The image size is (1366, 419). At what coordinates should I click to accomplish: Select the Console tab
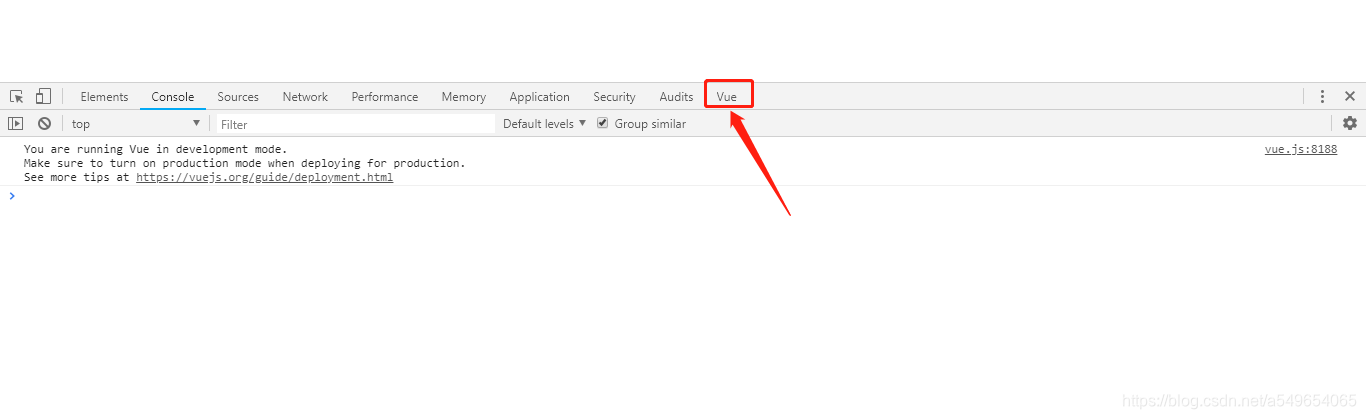click(x=173, y=97)
